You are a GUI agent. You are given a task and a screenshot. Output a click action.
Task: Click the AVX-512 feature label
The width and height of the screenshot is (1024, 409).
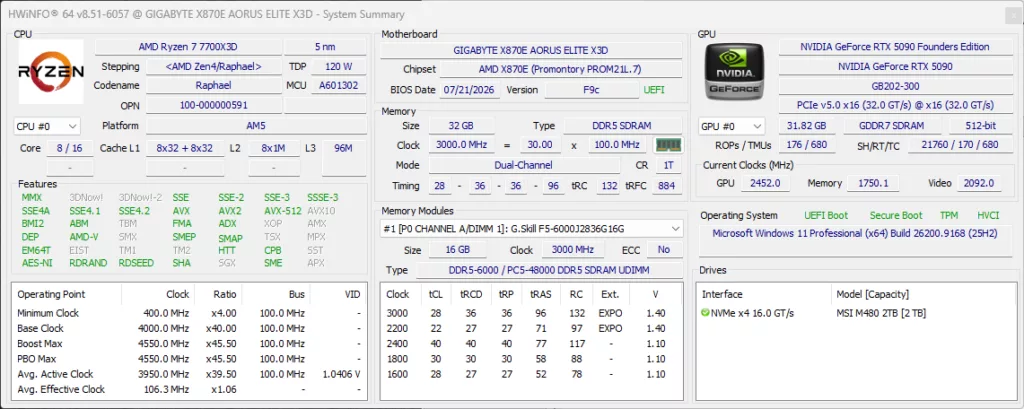[x=283, y=211]
